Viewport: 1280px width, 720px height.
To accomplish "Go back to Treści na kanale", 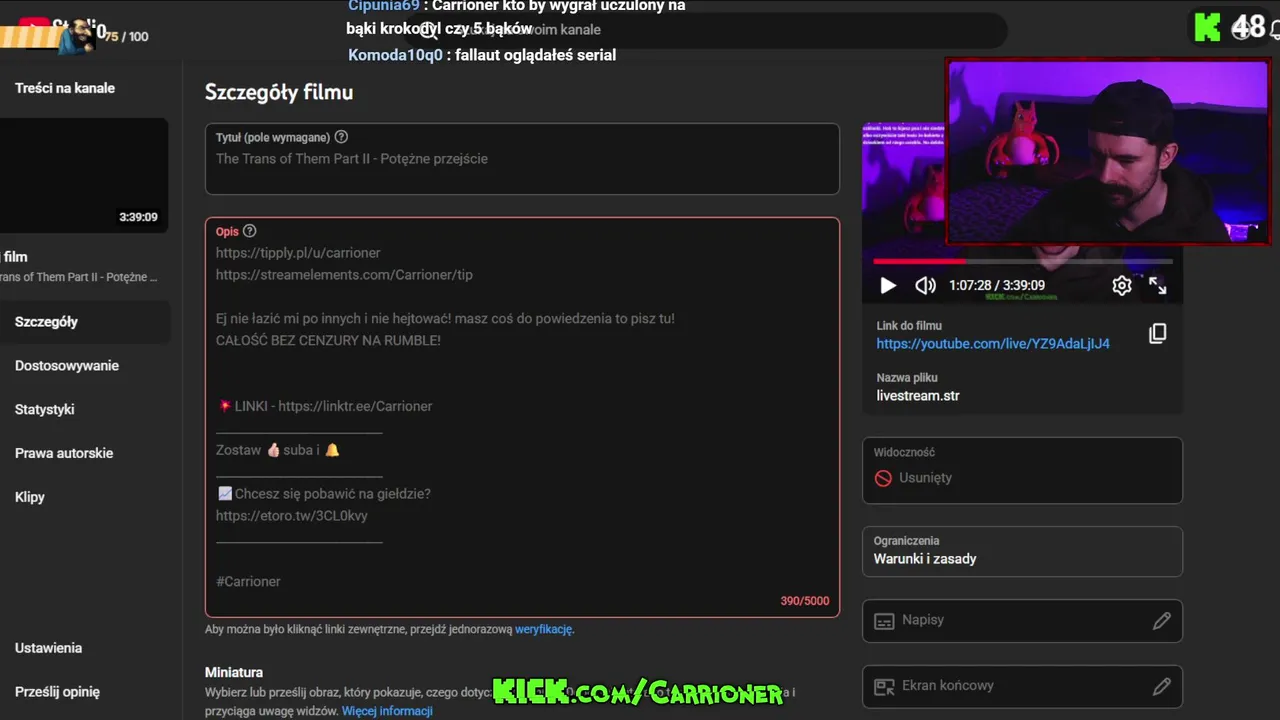I will (x=65, y=88).
